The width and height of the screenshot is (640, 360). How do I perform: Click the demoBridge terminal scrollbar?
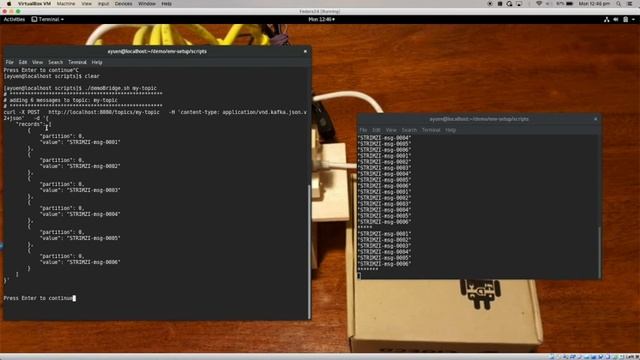tap(309, 251)
